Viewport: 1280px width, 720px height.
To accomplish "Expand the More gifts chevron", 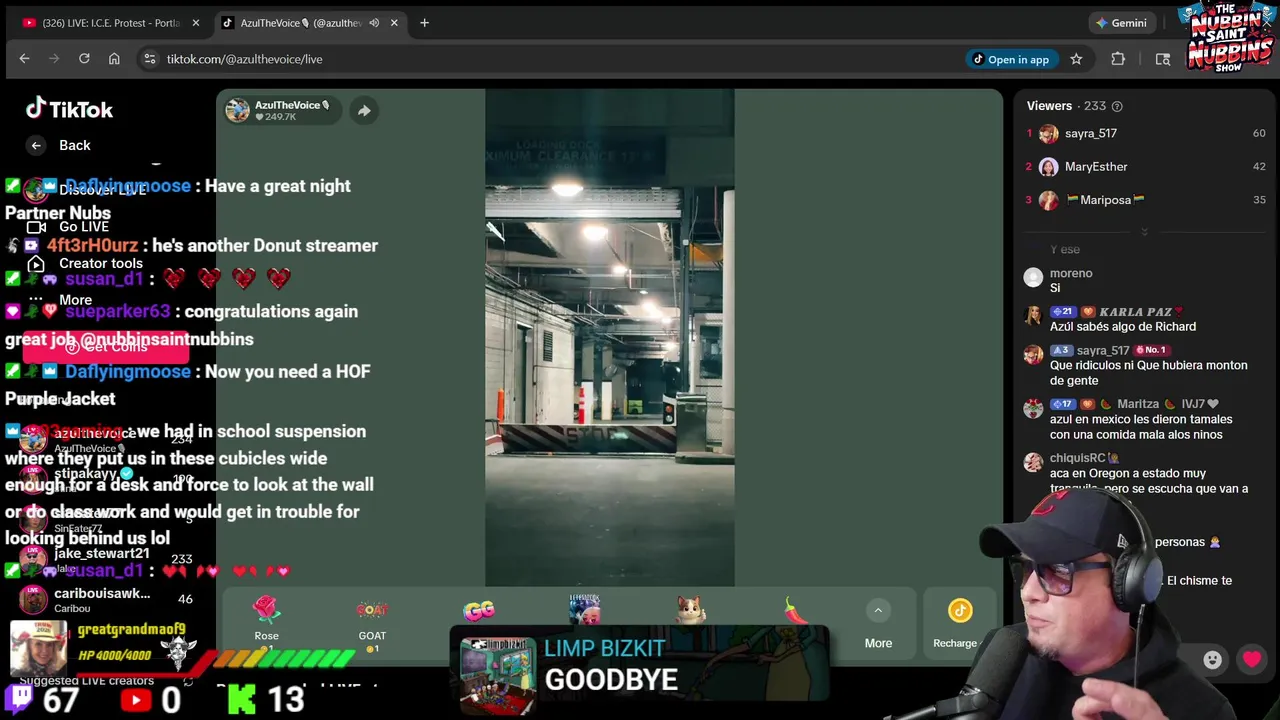I will pyautogui.click(x=878, y=610).
